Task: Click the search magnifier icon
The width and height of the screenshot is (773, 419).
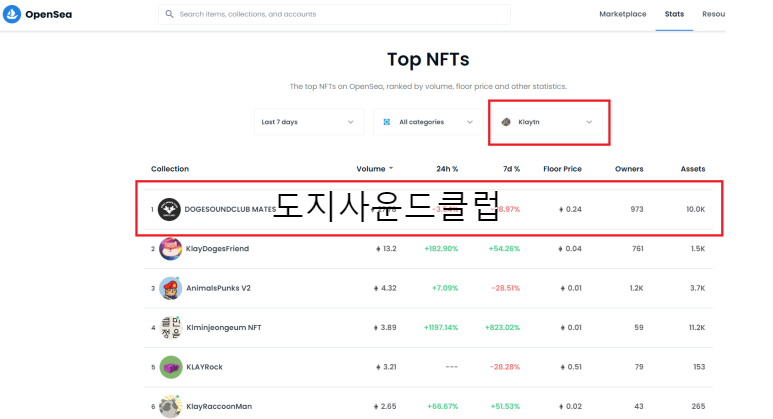Action: pyautogui.click(x=169, y=14)
